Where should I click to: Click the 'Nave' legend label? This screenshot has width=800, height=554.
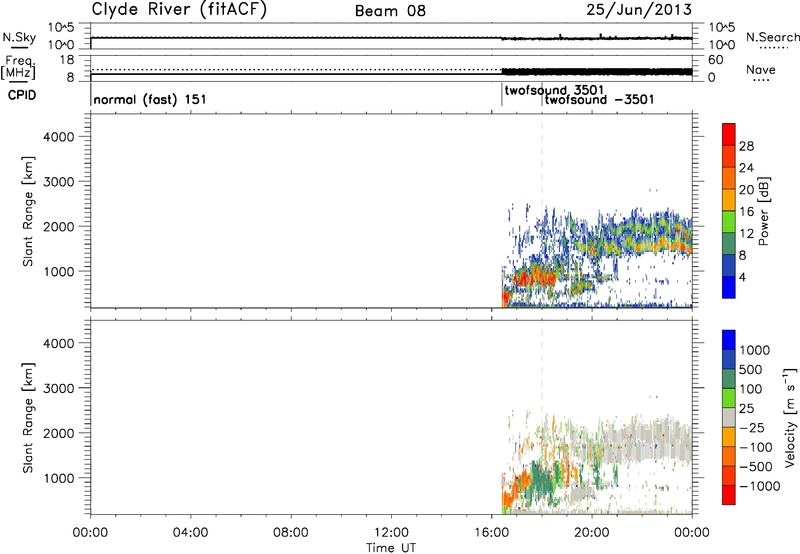point(761,69)
